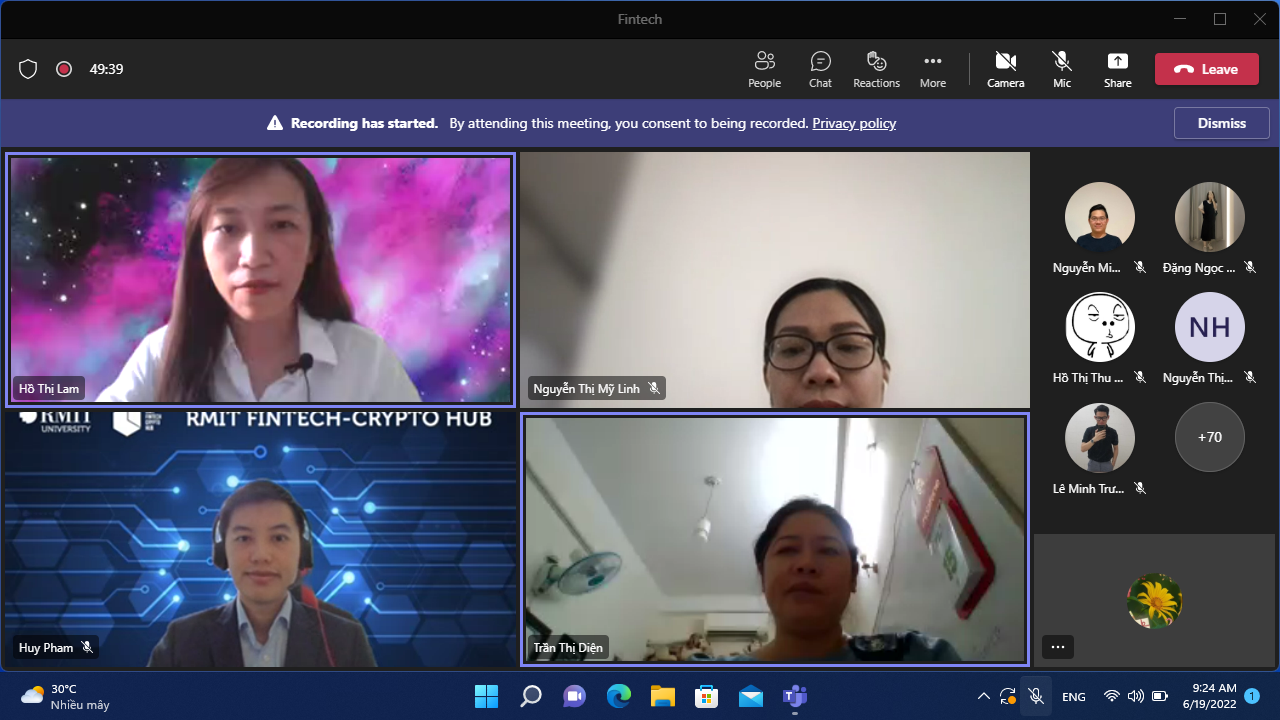Show the +70 additional participants
The height and width of the screenshot is (720, 1280).
[1209, 437]
